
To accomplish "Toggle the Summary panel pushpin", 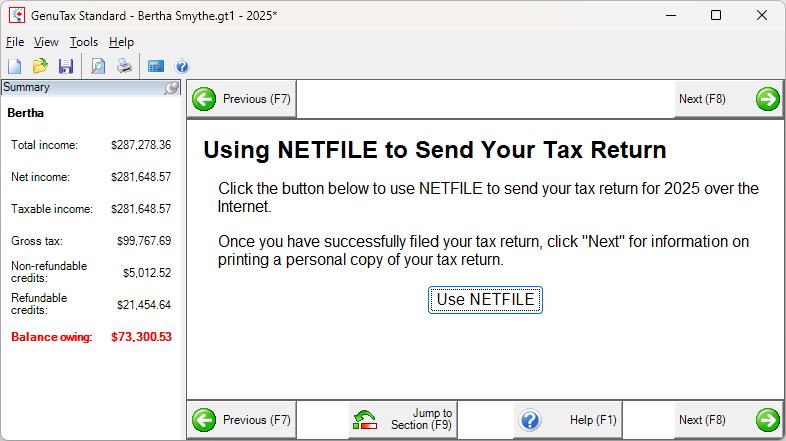I will tap(172, 88).
